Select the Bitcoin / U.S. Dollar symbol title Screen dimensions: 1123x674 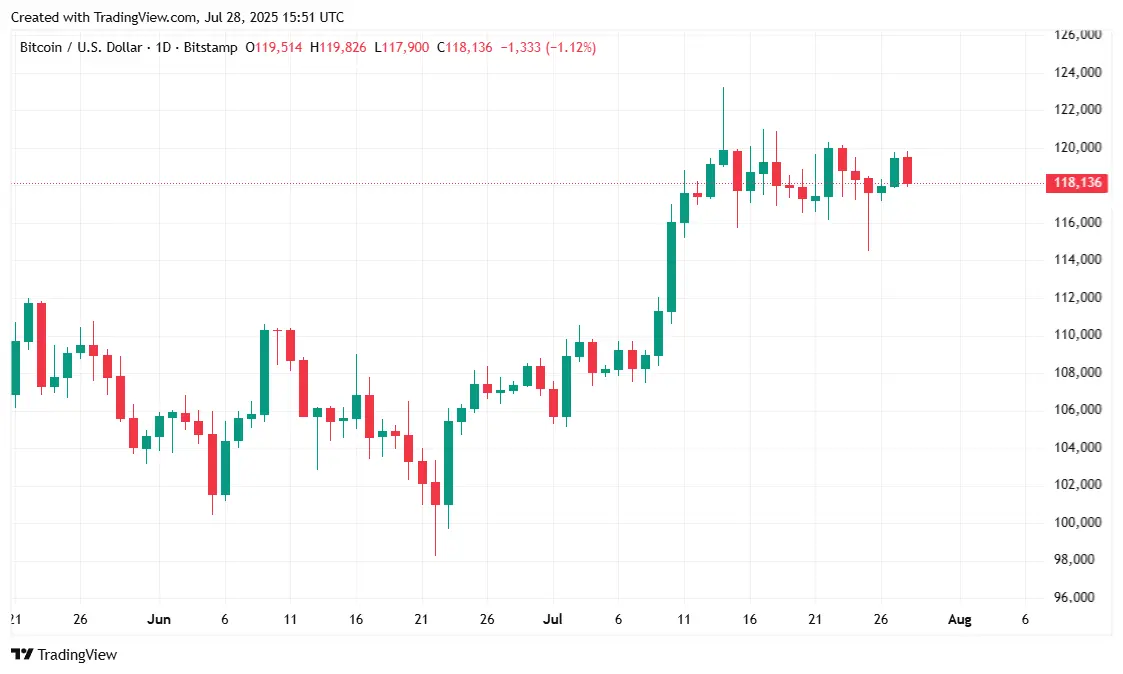click(81, 47)
